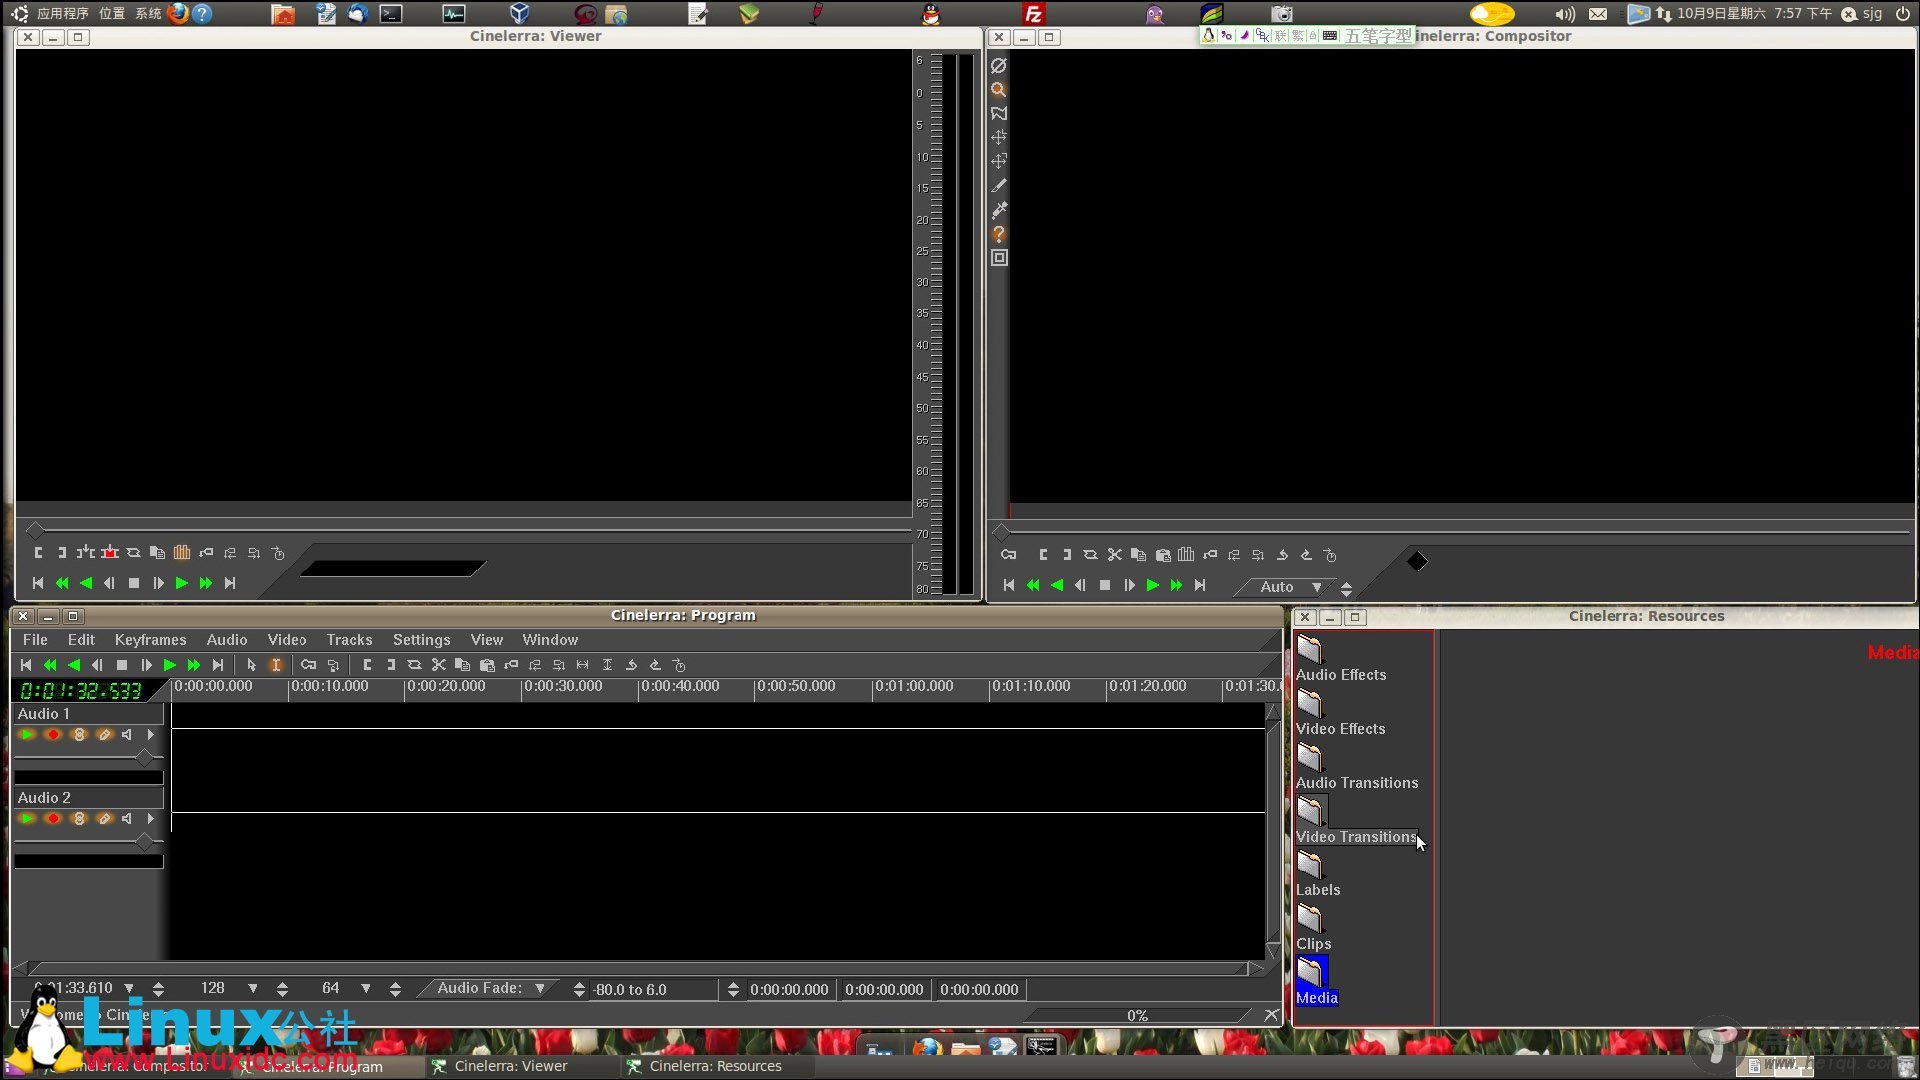Screen dimensions: 1920x1080
Task: Toggle arm track (red) for Audio 1
Action: click(x=53, y=735)
